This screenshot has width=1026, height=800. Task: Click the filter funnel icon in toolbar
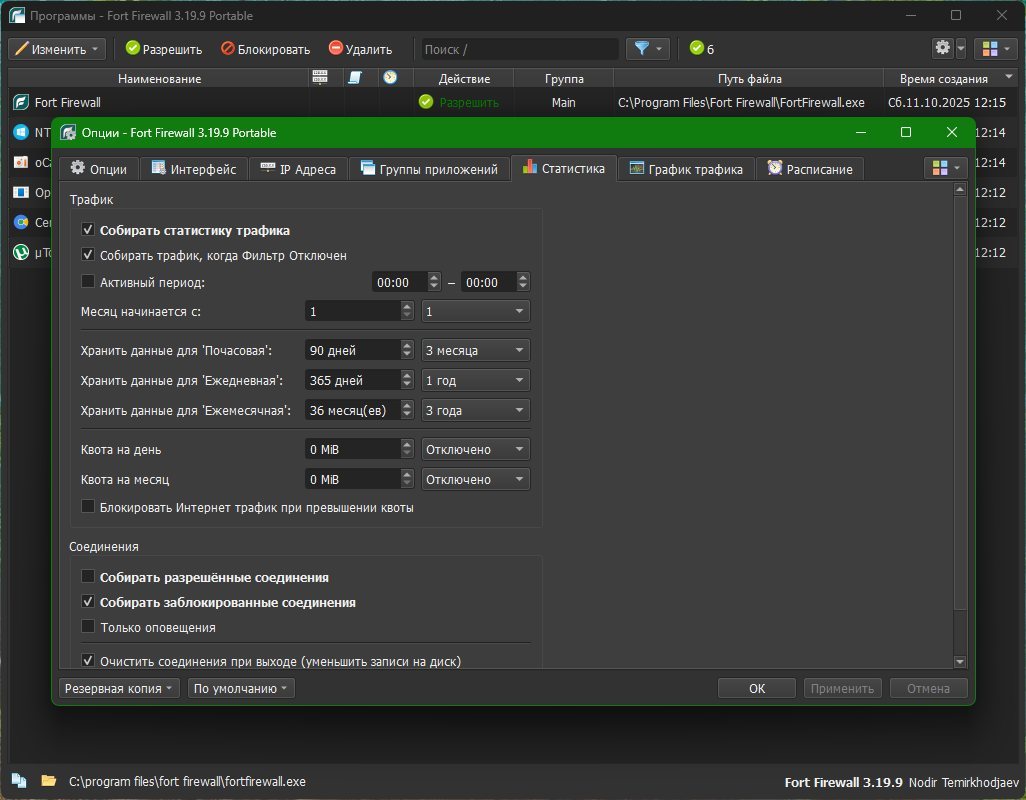click(x=641, y=49)
